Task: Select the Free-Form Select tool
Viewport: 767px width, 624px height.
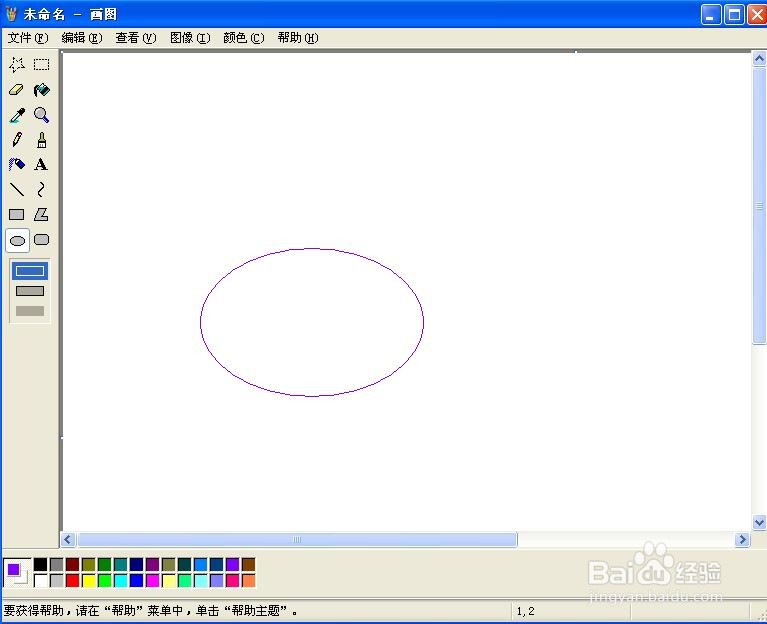Action: 17,65
